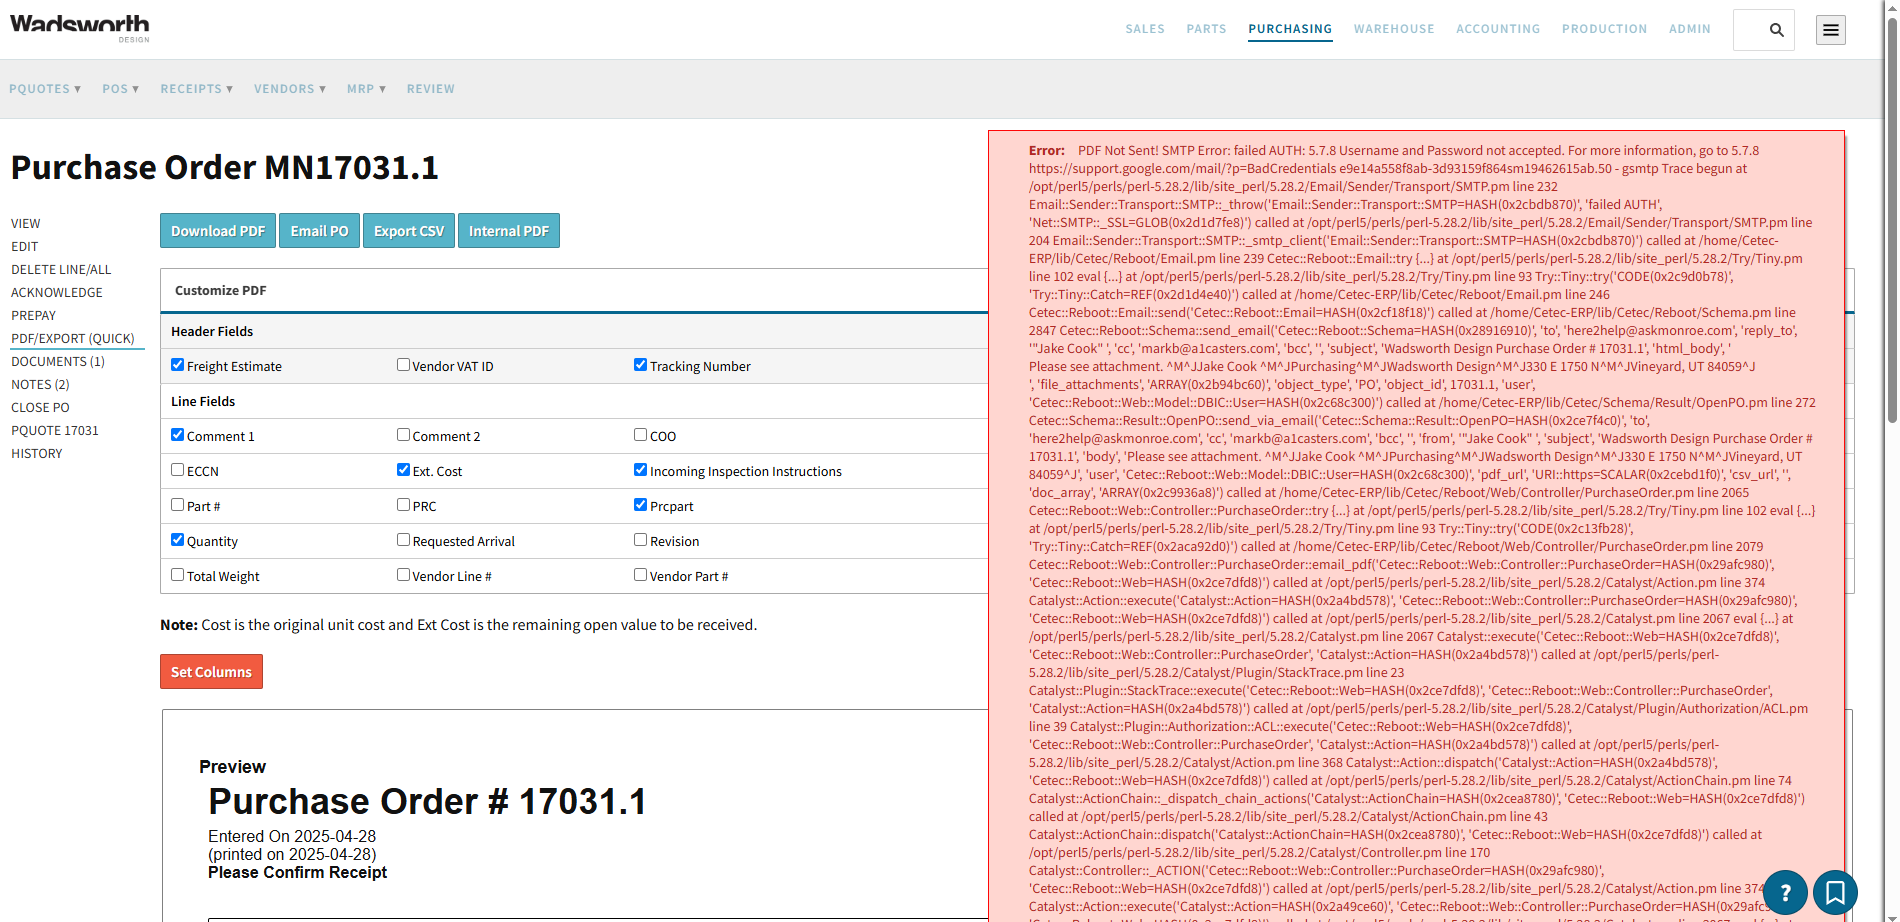Click the Wadsworth Design logo
Image resolution: width=1900 pixels, height=922 pixels.
pos(80,27)
